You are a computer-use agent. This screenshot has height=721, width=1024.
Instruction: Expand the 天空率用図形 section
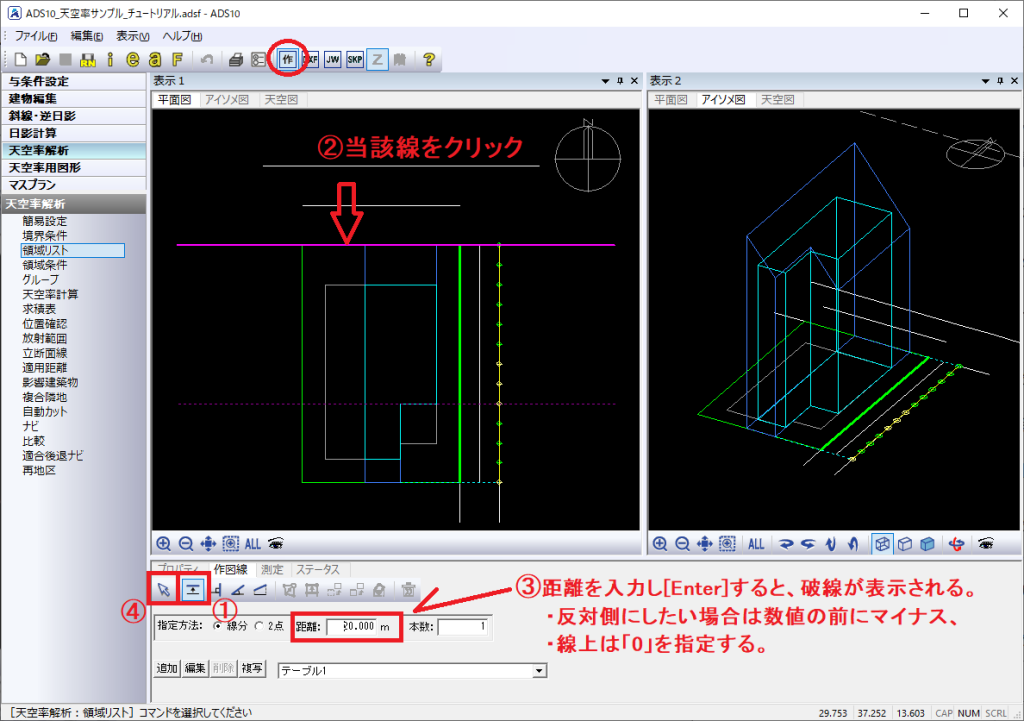point(73,168)
